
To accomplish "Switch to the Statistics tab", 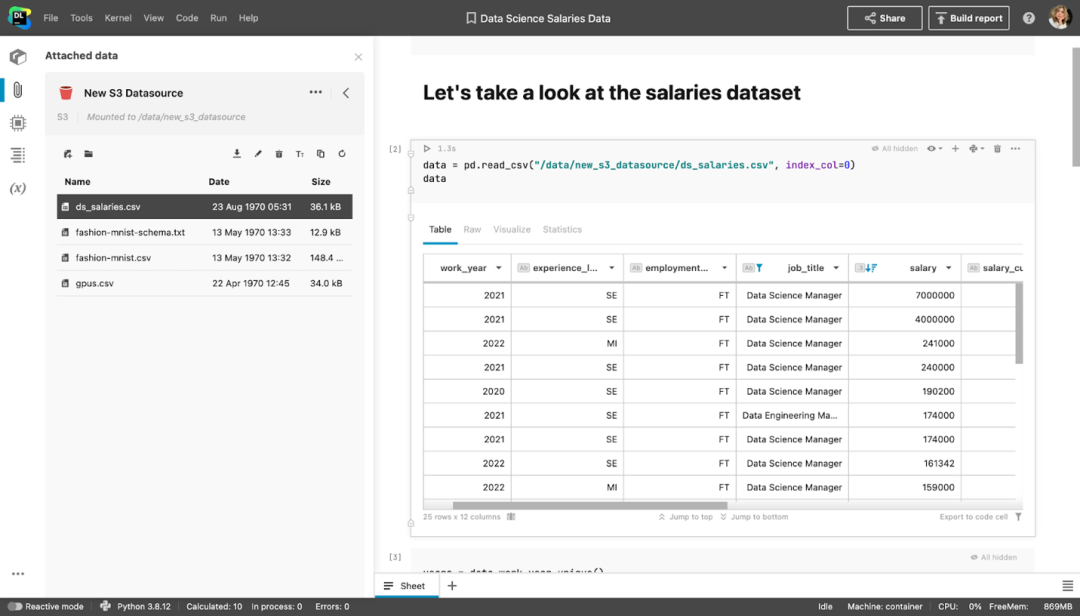I will [562, 229].
